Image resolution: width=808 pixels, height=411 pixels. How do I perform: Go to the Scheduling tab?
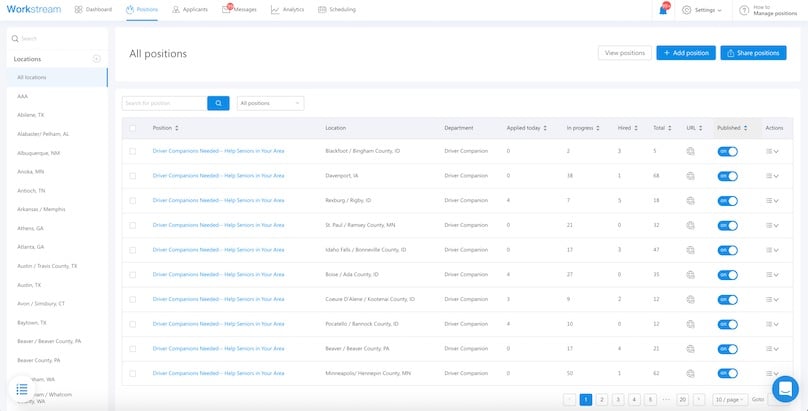(336, 10)
